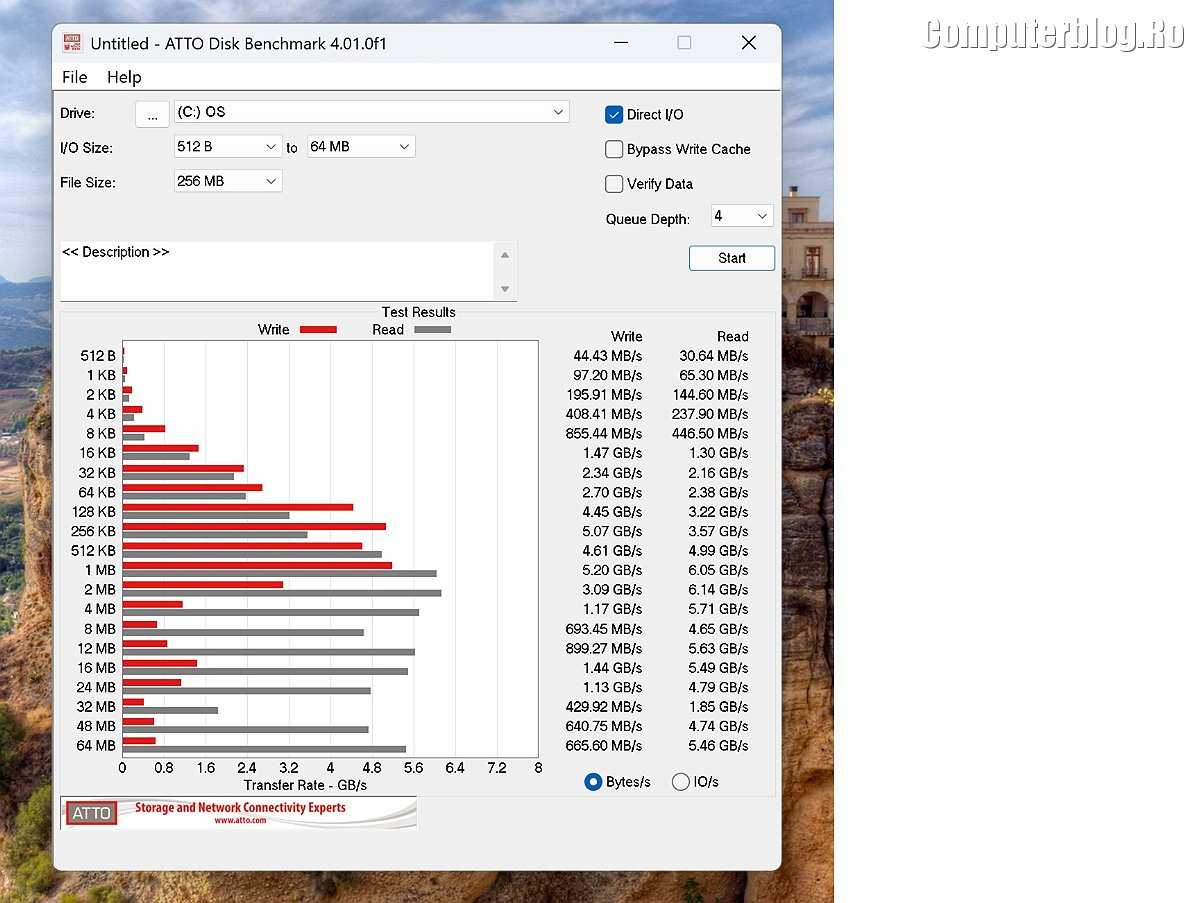This screenshot has width=1199, height=903.
Task: Click the ATTO logo in bottom banner
Action: [x=91, y=813]
